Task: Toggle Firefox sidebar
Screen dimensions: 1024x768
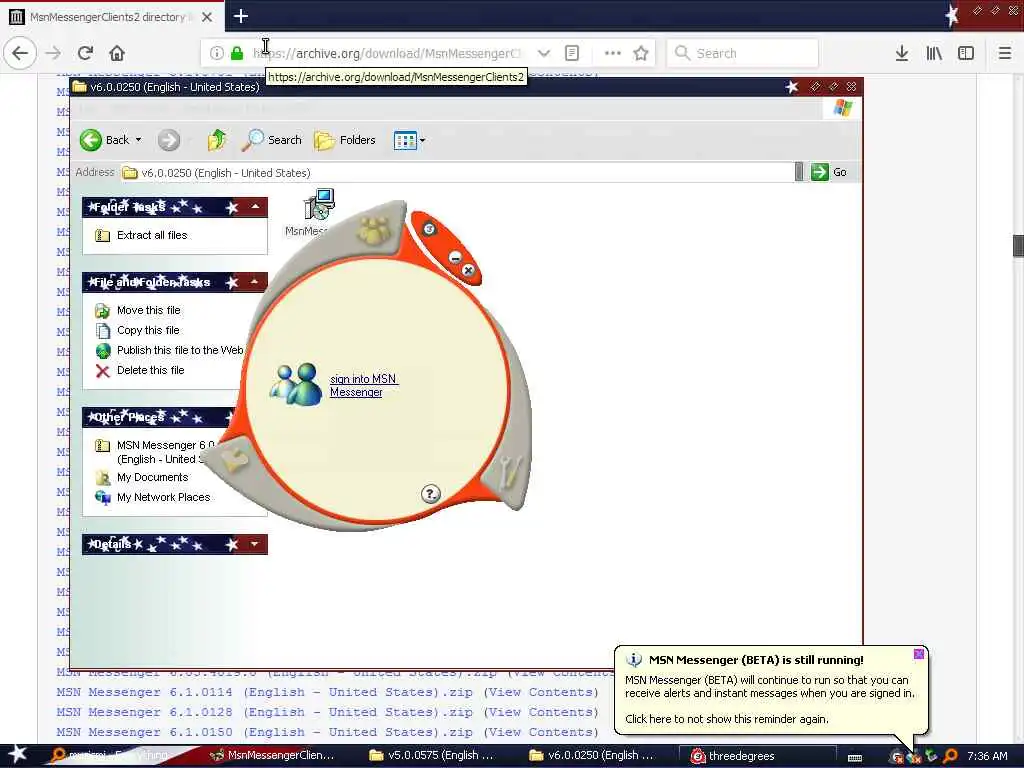Action: point(966,53)
